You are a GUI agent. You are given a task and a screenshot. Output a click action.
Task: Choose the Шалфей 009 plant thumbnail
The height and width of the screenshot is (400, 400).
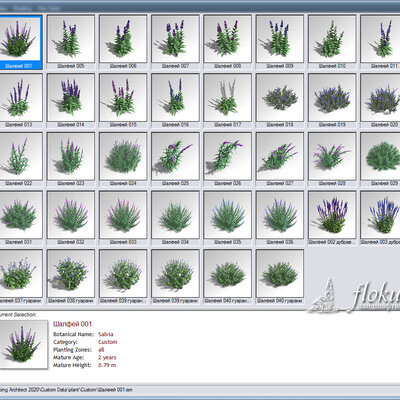pos(280,39)
